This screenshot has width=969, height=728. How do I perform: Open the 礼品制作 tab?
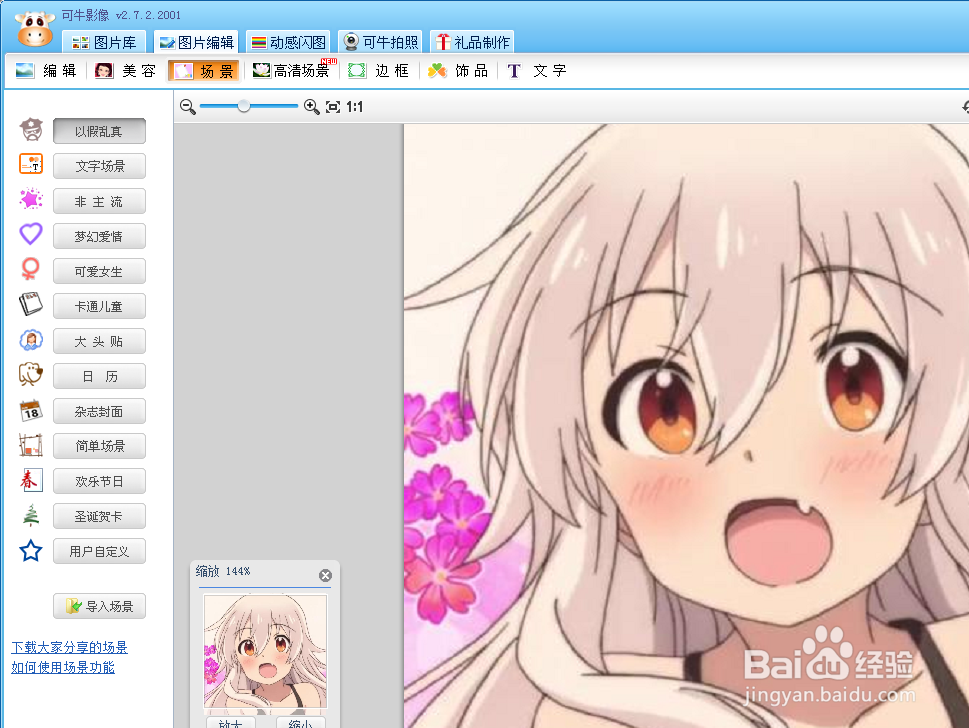click(x=473, y=42)
